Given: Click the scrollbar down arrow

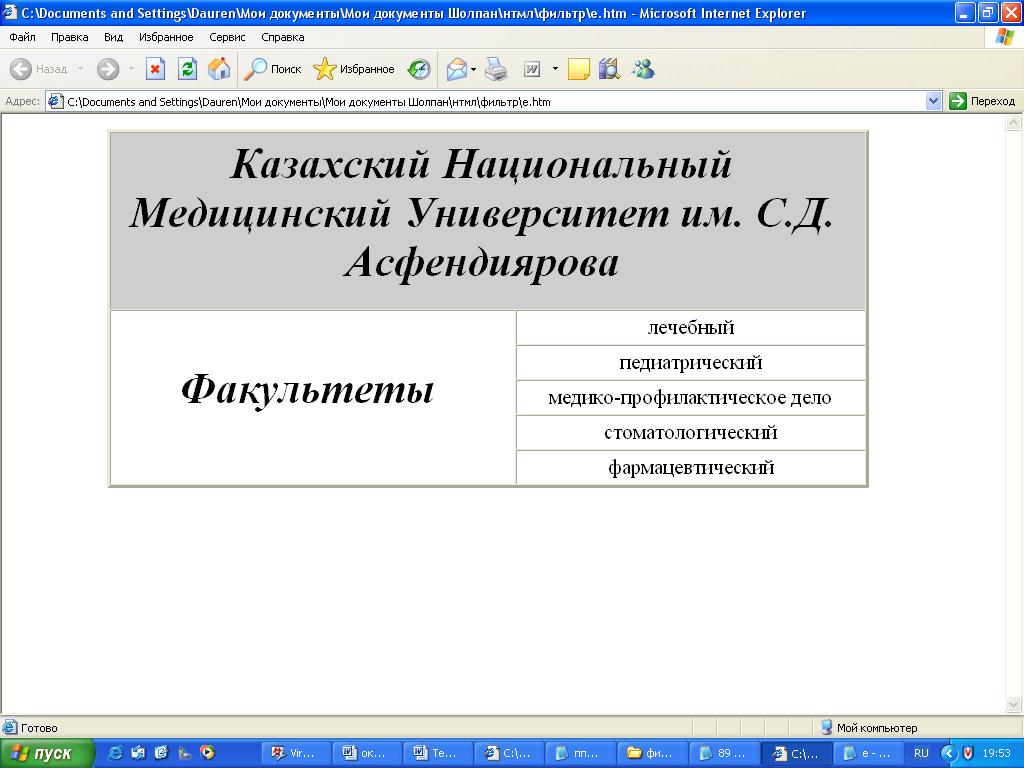Looking at the screenshot, I should click(1014, 704).
